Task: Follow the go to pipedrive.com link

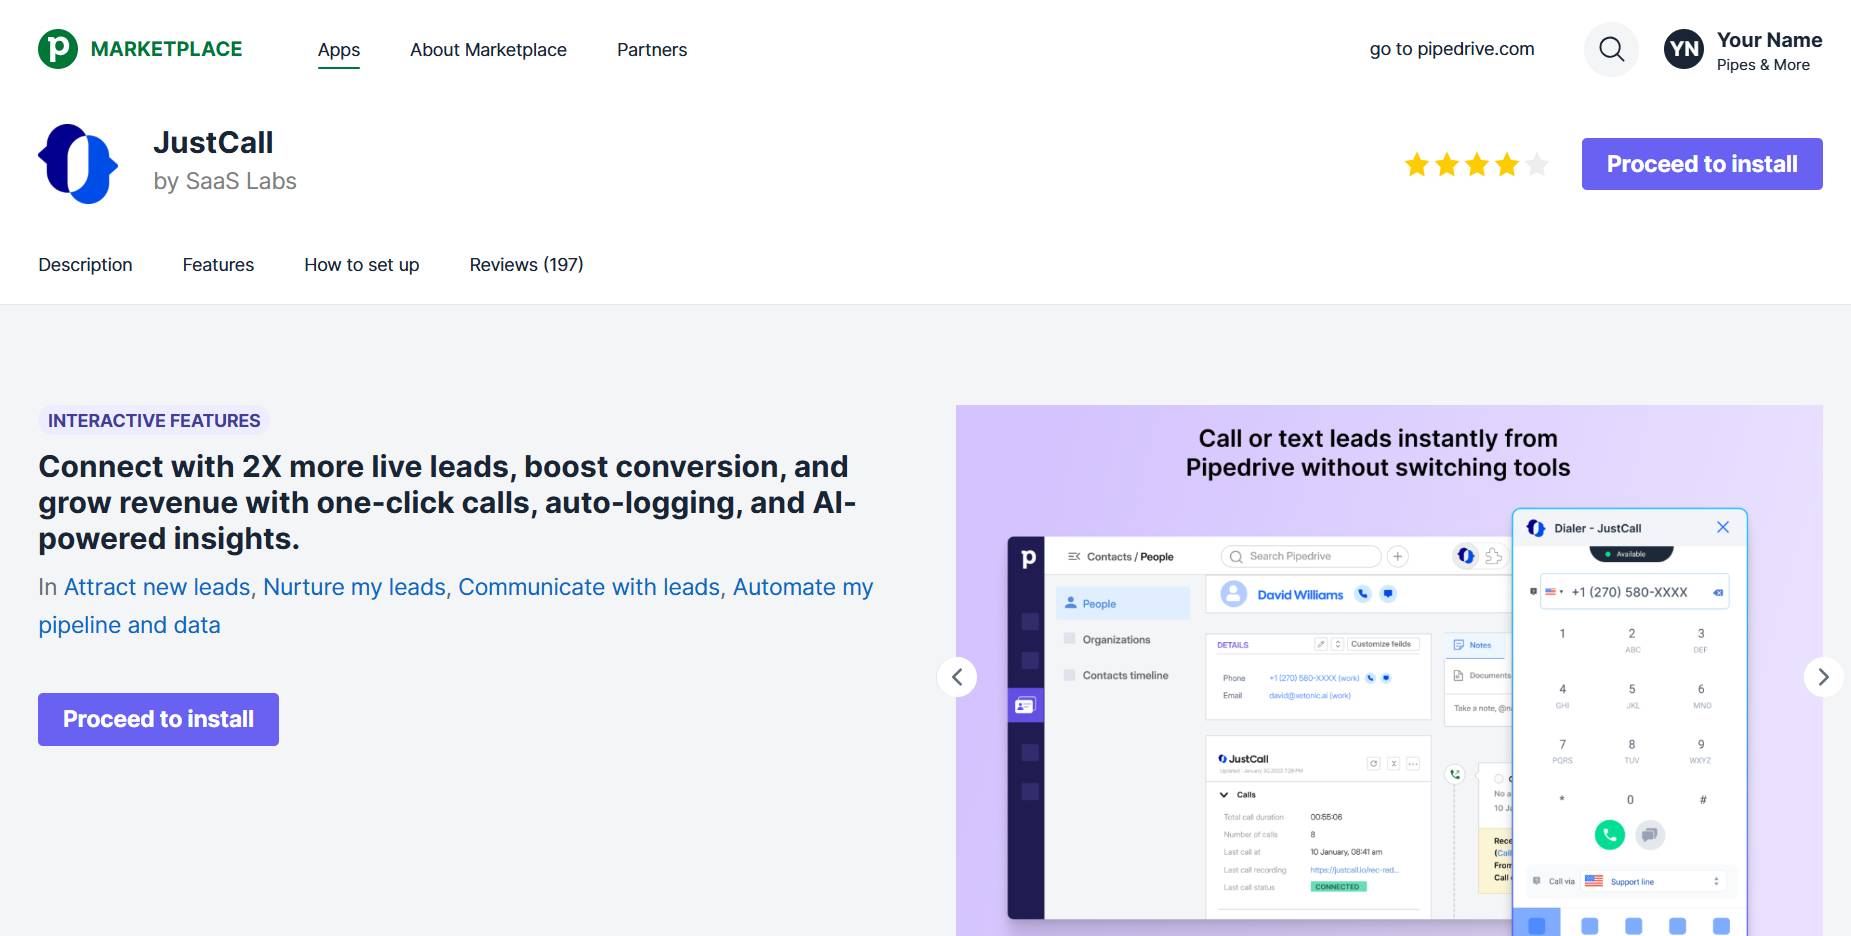Action: click(1452, 49)
